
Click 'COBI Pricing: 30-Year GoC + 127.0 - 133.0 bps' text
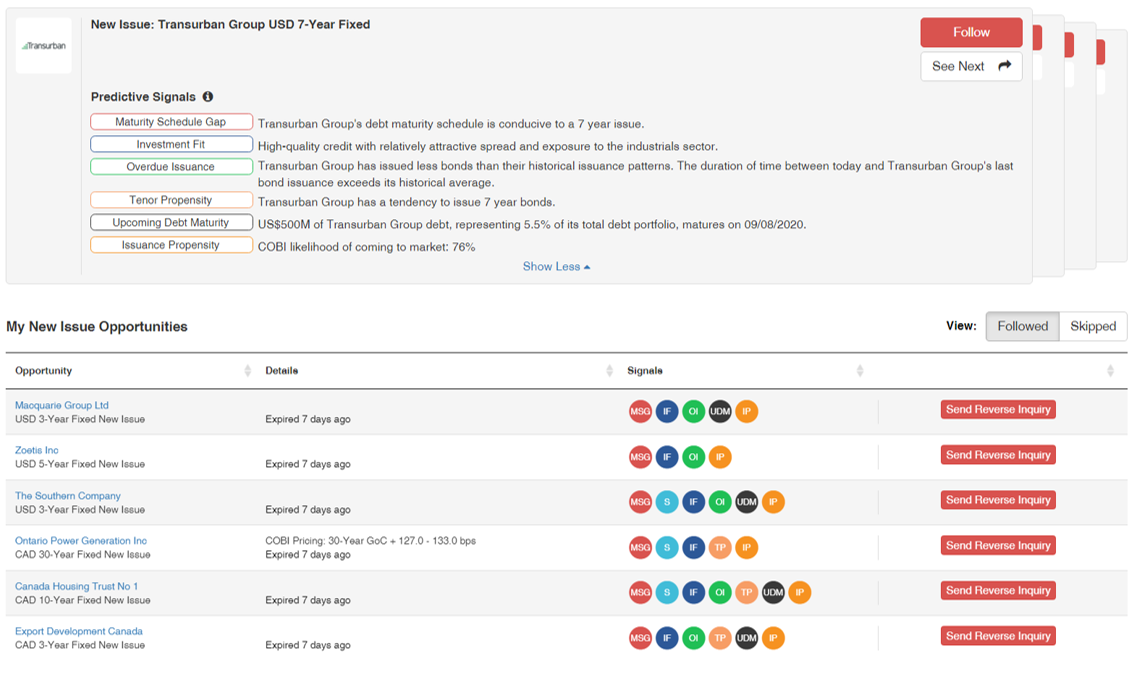click(x=370, y=540)
